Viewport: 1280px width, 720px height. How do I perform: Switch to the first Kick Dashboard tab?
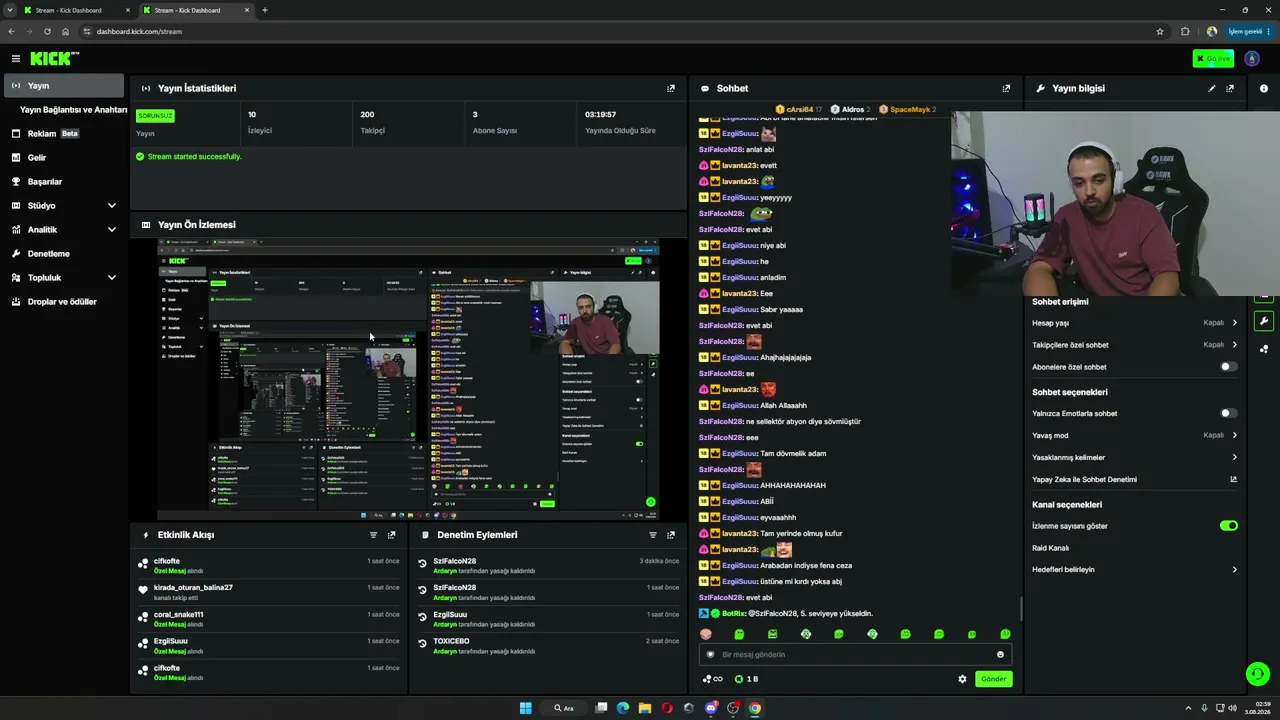[x=78, y=10]
